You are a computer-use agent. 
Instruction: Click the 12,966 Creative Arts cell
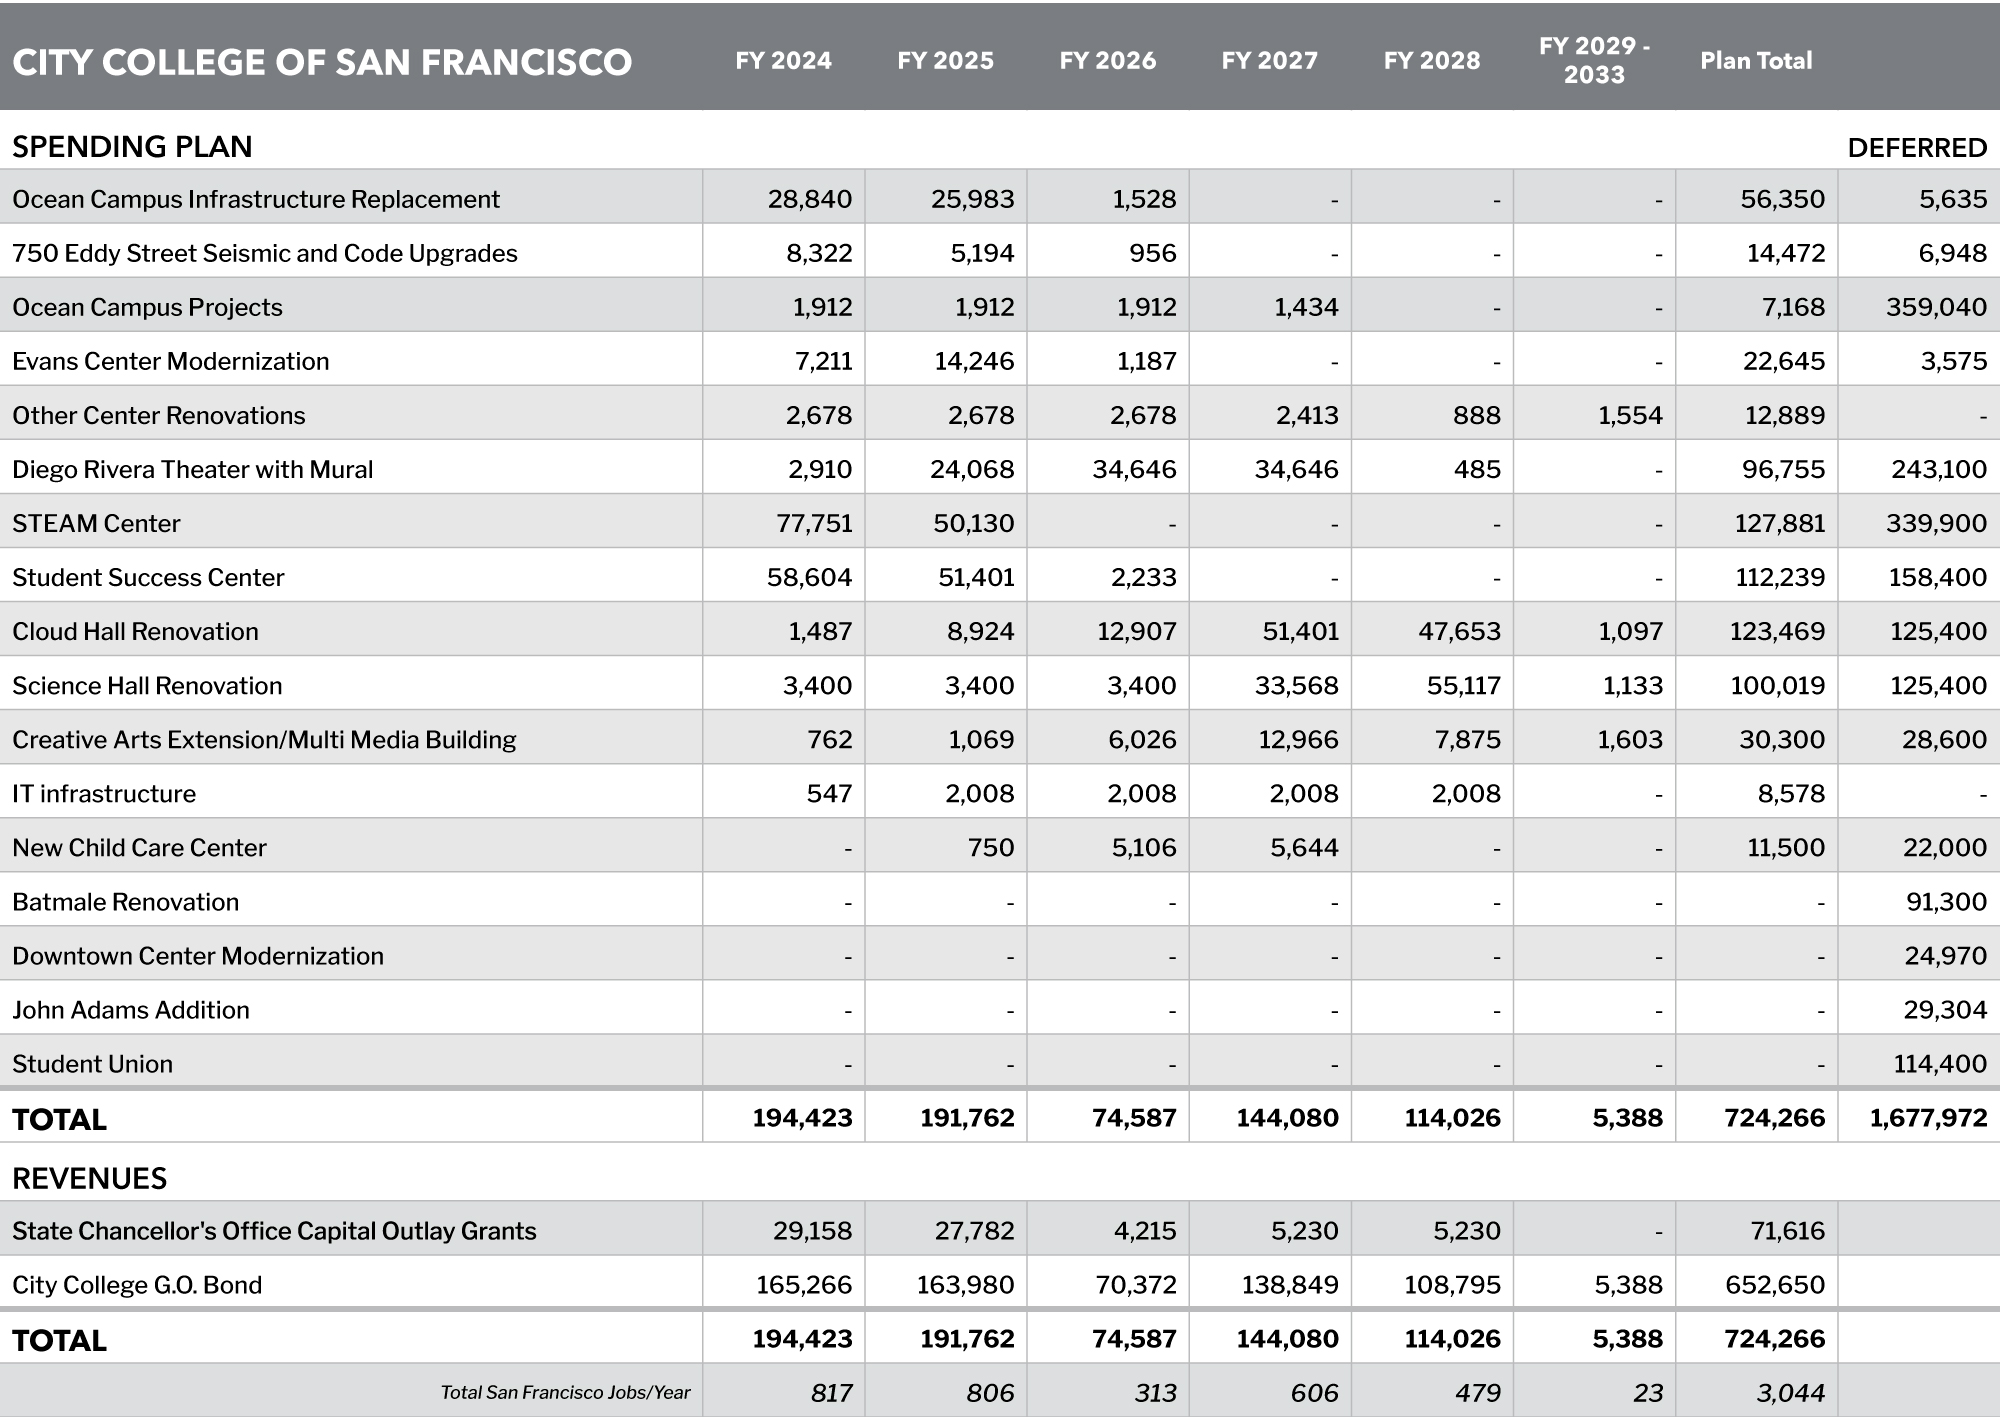(1298, 739)
